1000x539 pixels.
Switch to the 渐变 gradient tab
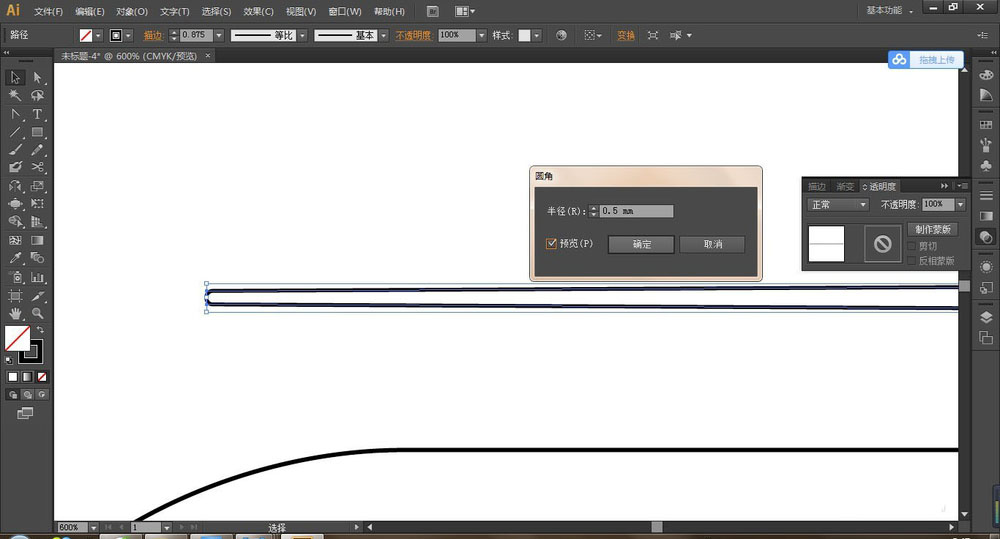[x=846, y=186]
